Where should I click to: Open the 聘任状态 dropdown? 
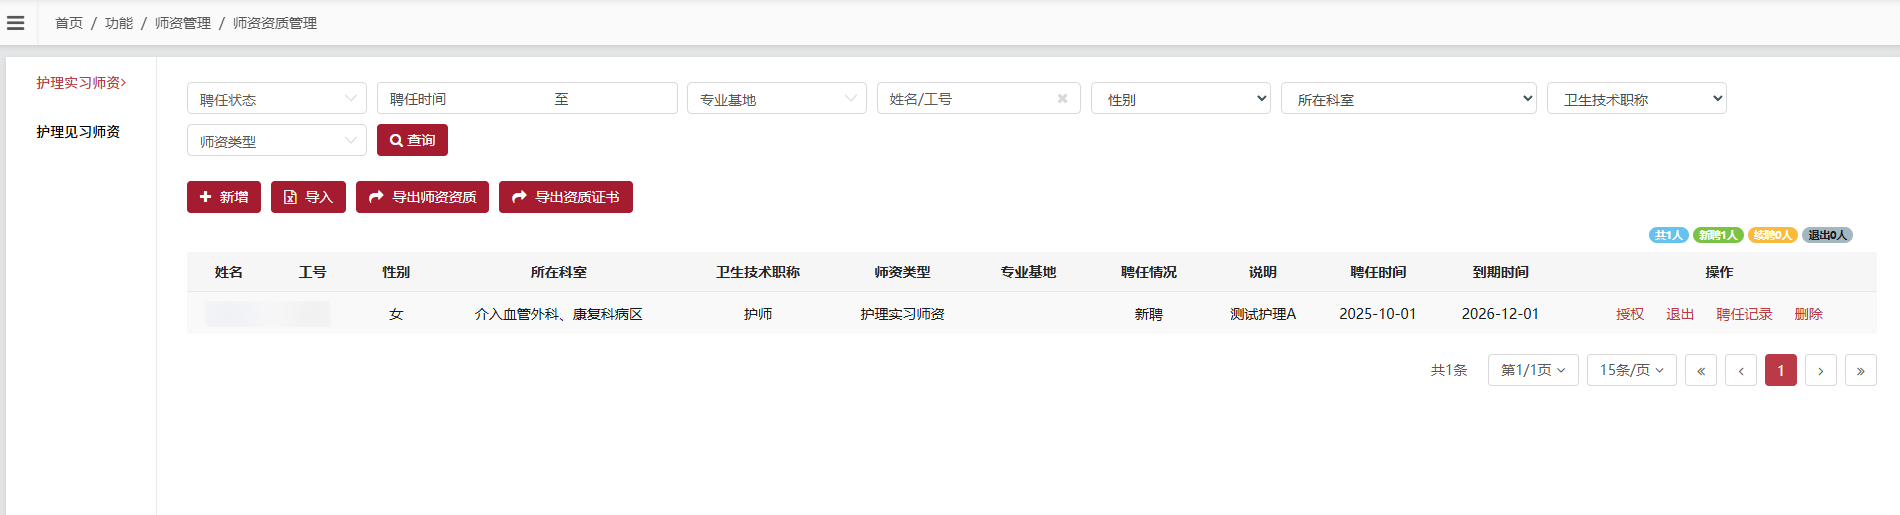pos(277,98)
